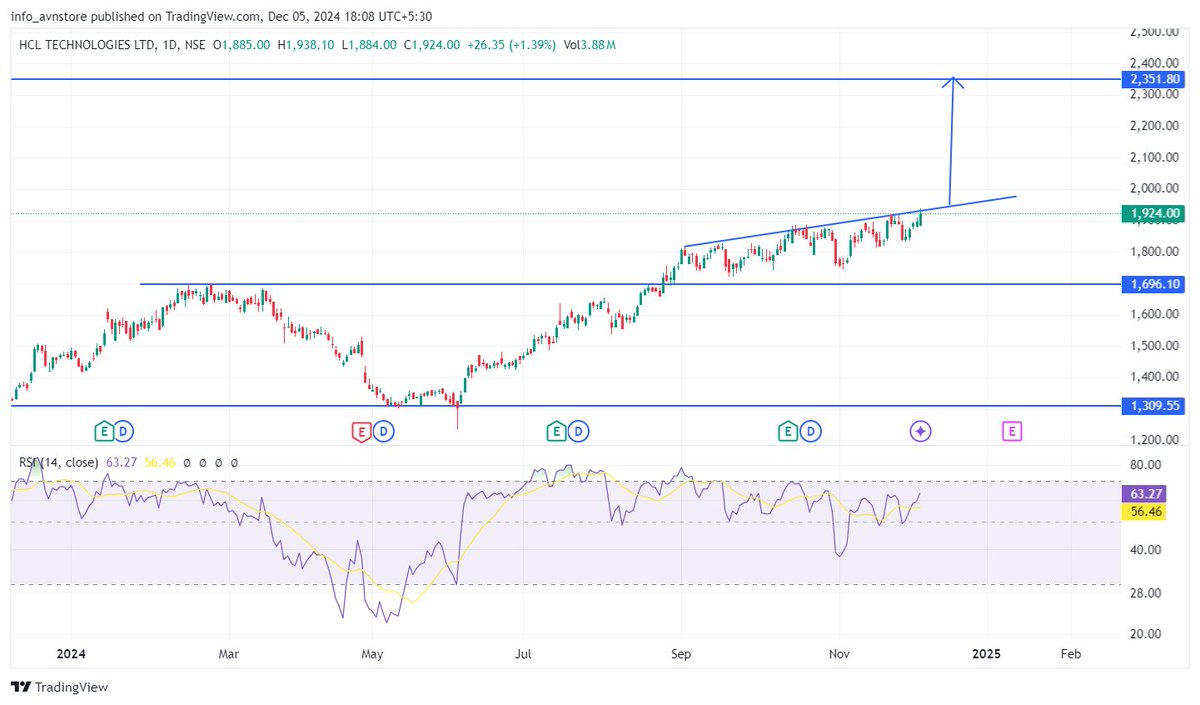This screenshot has width=1200, height=705.
Task: Click the L1,884.00 low value
Action: 368,44
